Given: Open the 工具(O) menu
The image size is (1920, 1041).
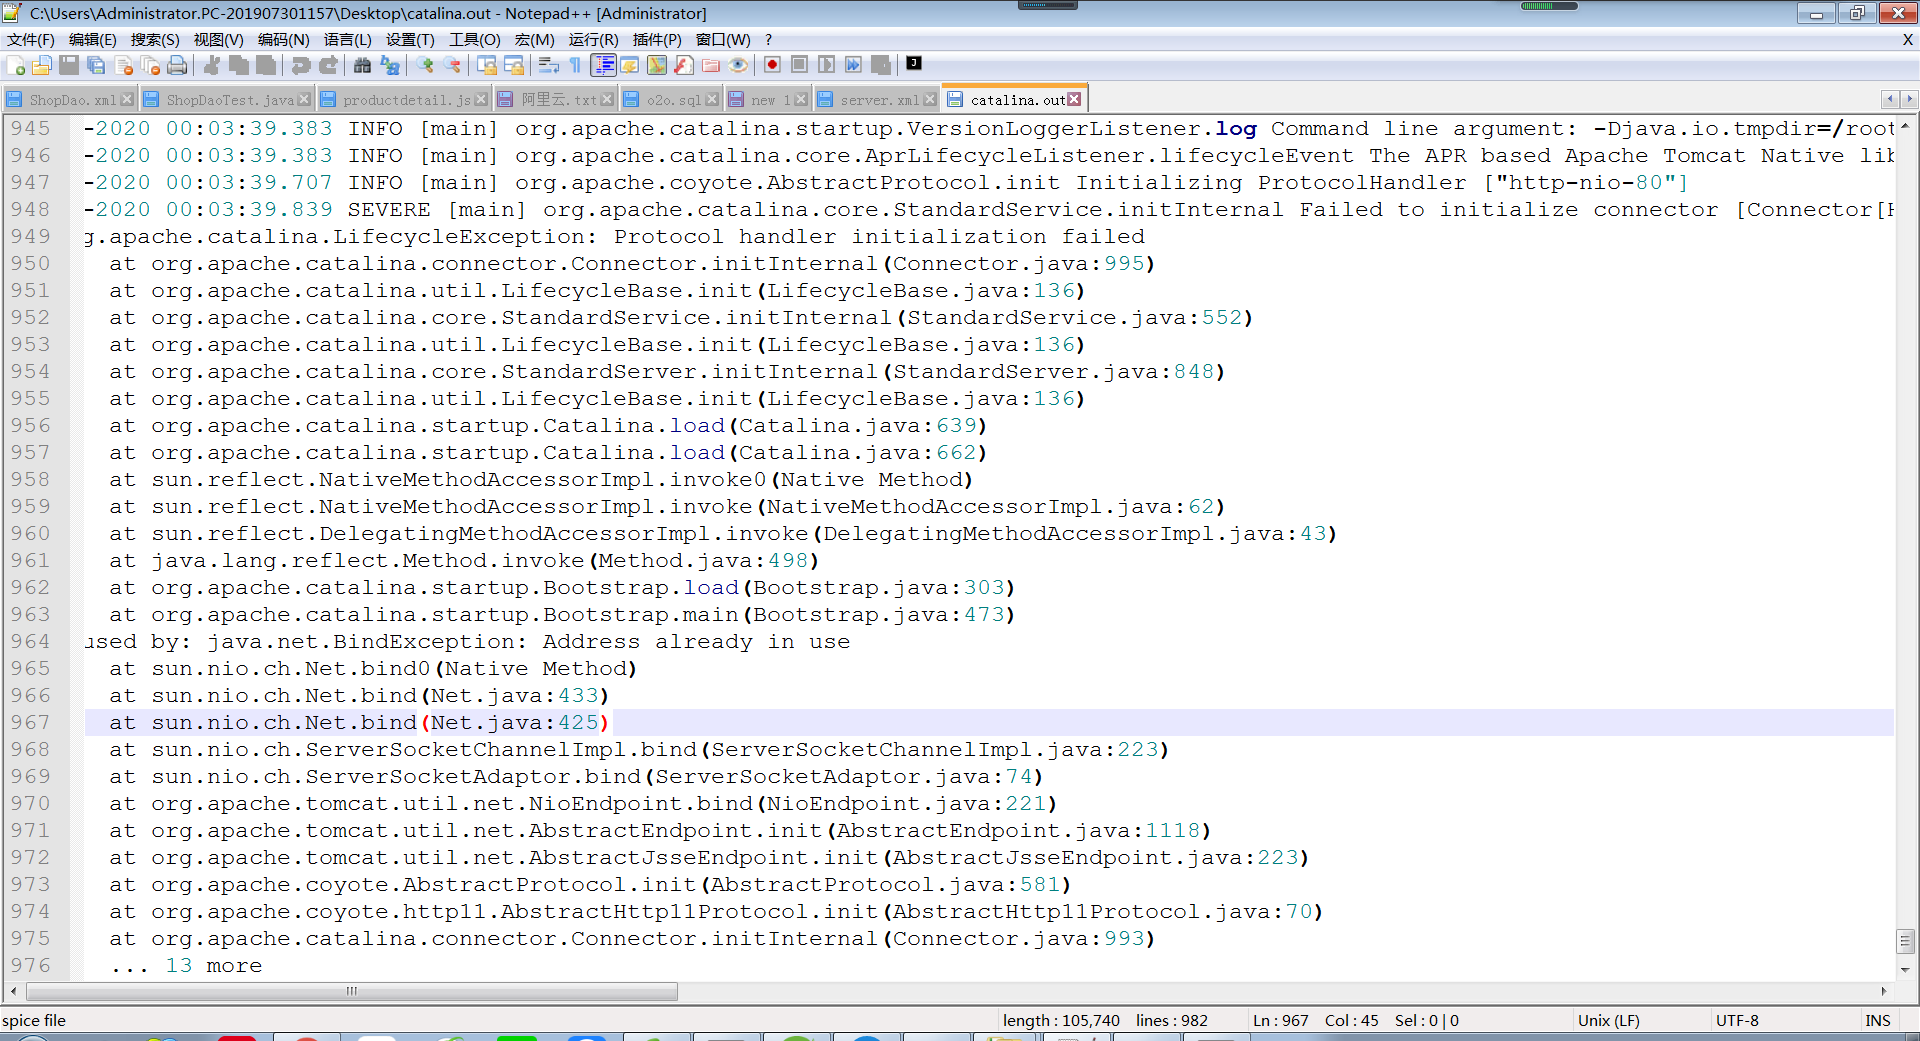Looking at the screenshot, I should (x=475, y=40).
